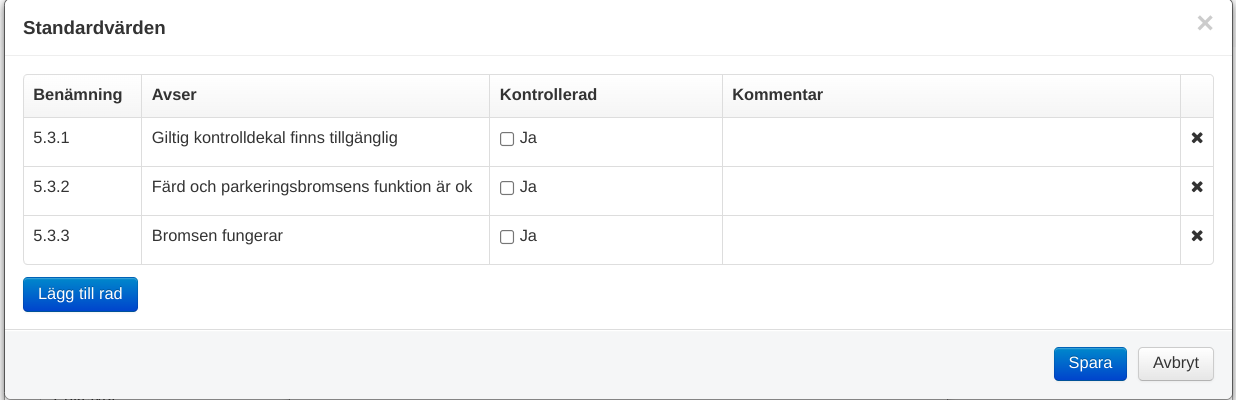1236x400 pixels.
Task: Click the Avser column header
Action: [174, 95]
